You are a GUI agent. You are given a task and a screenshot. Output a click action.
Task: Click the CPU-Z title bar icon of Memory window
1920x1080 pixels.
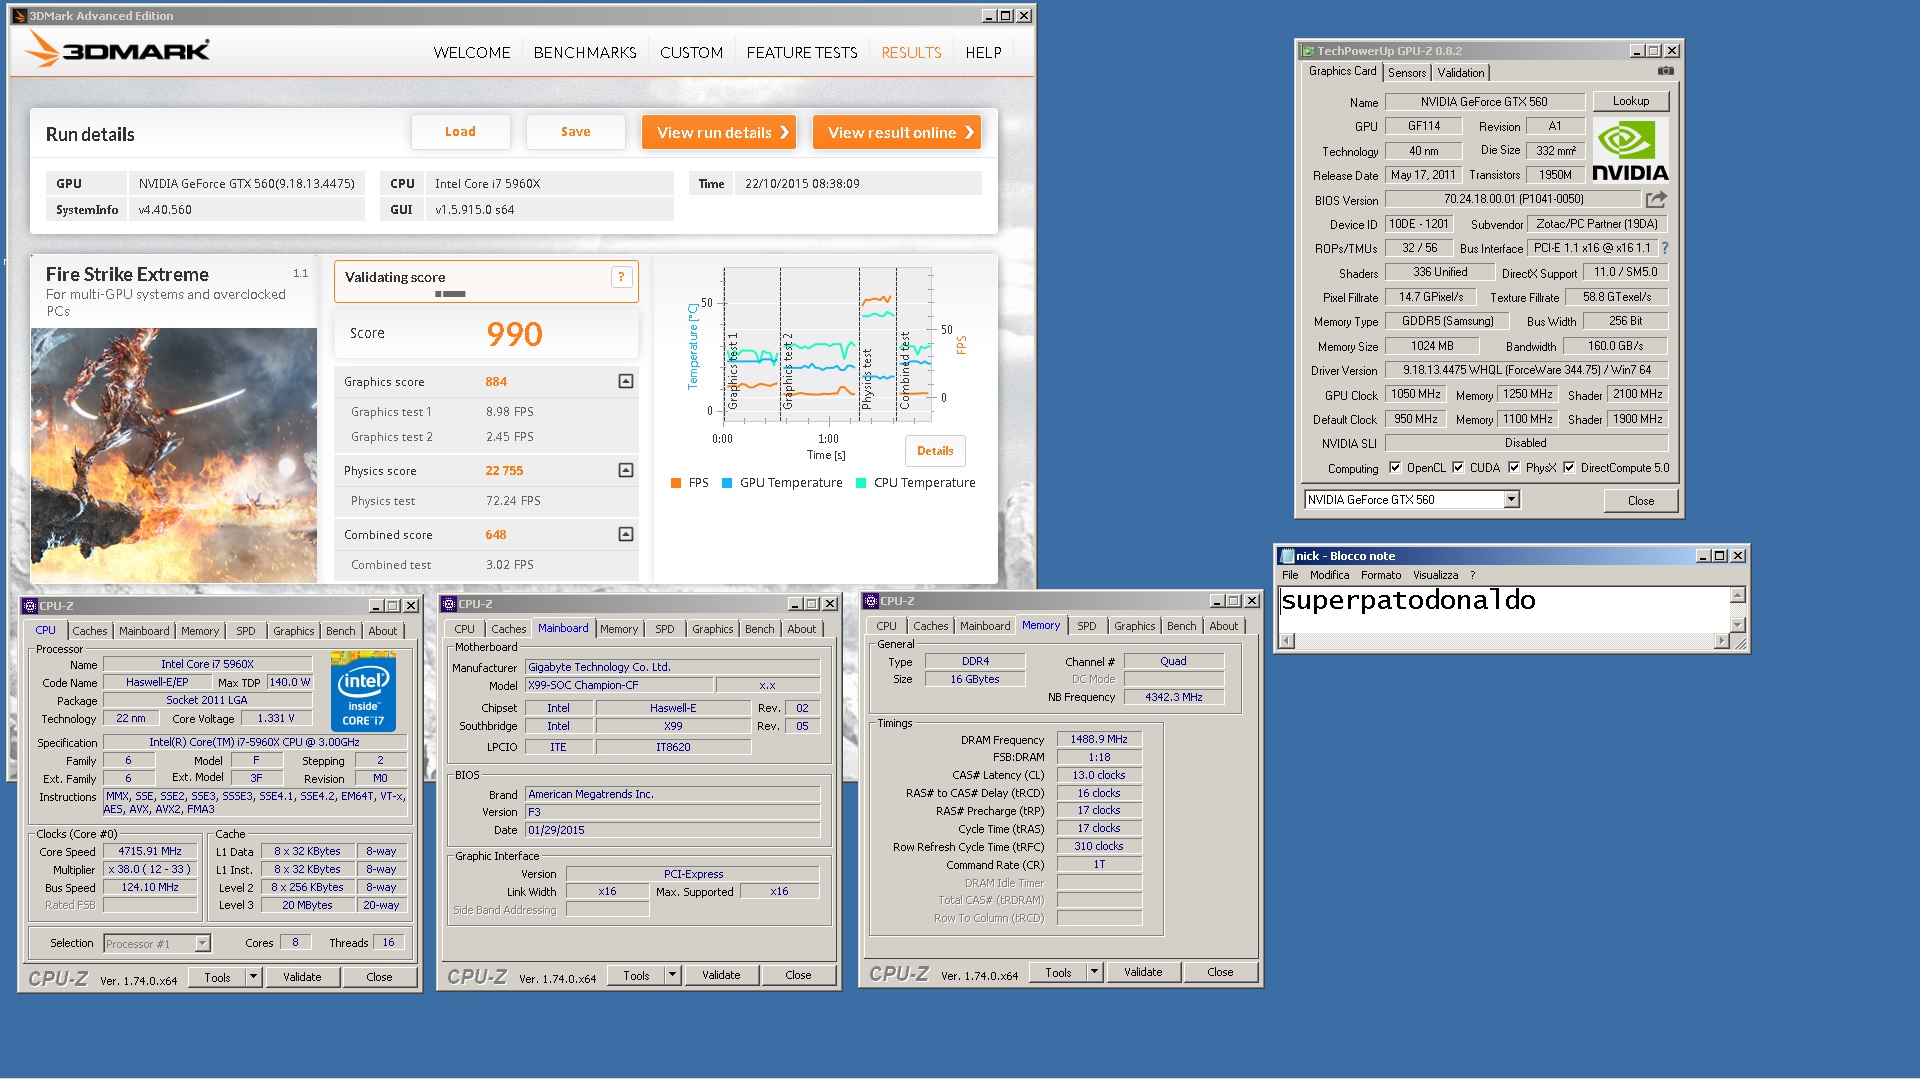pos(871,601)
